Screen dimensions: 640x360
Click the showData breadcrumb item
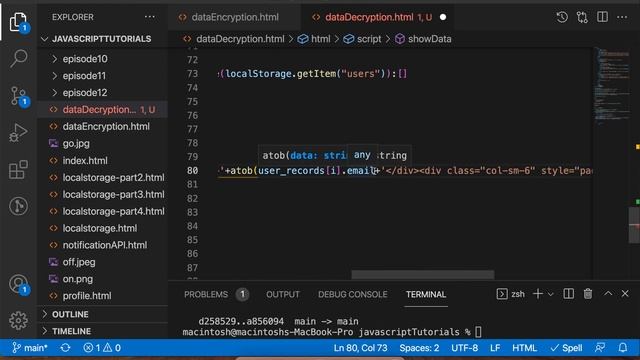coord(423,39)
